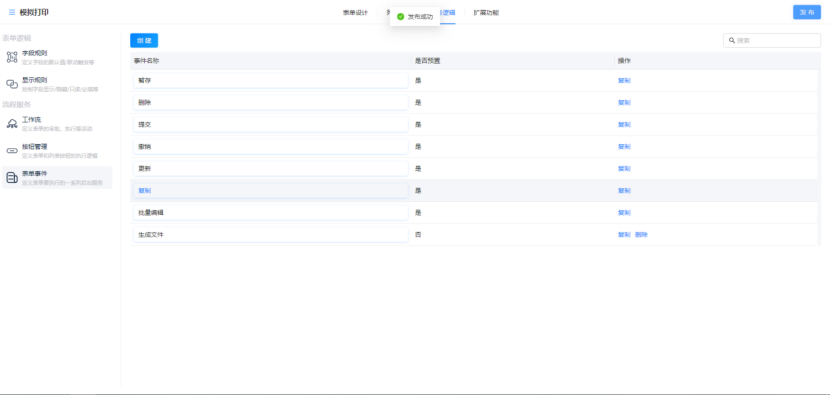Focus the 搜索 input field
The image size is (830, 395).
click(x=772, y=40)
